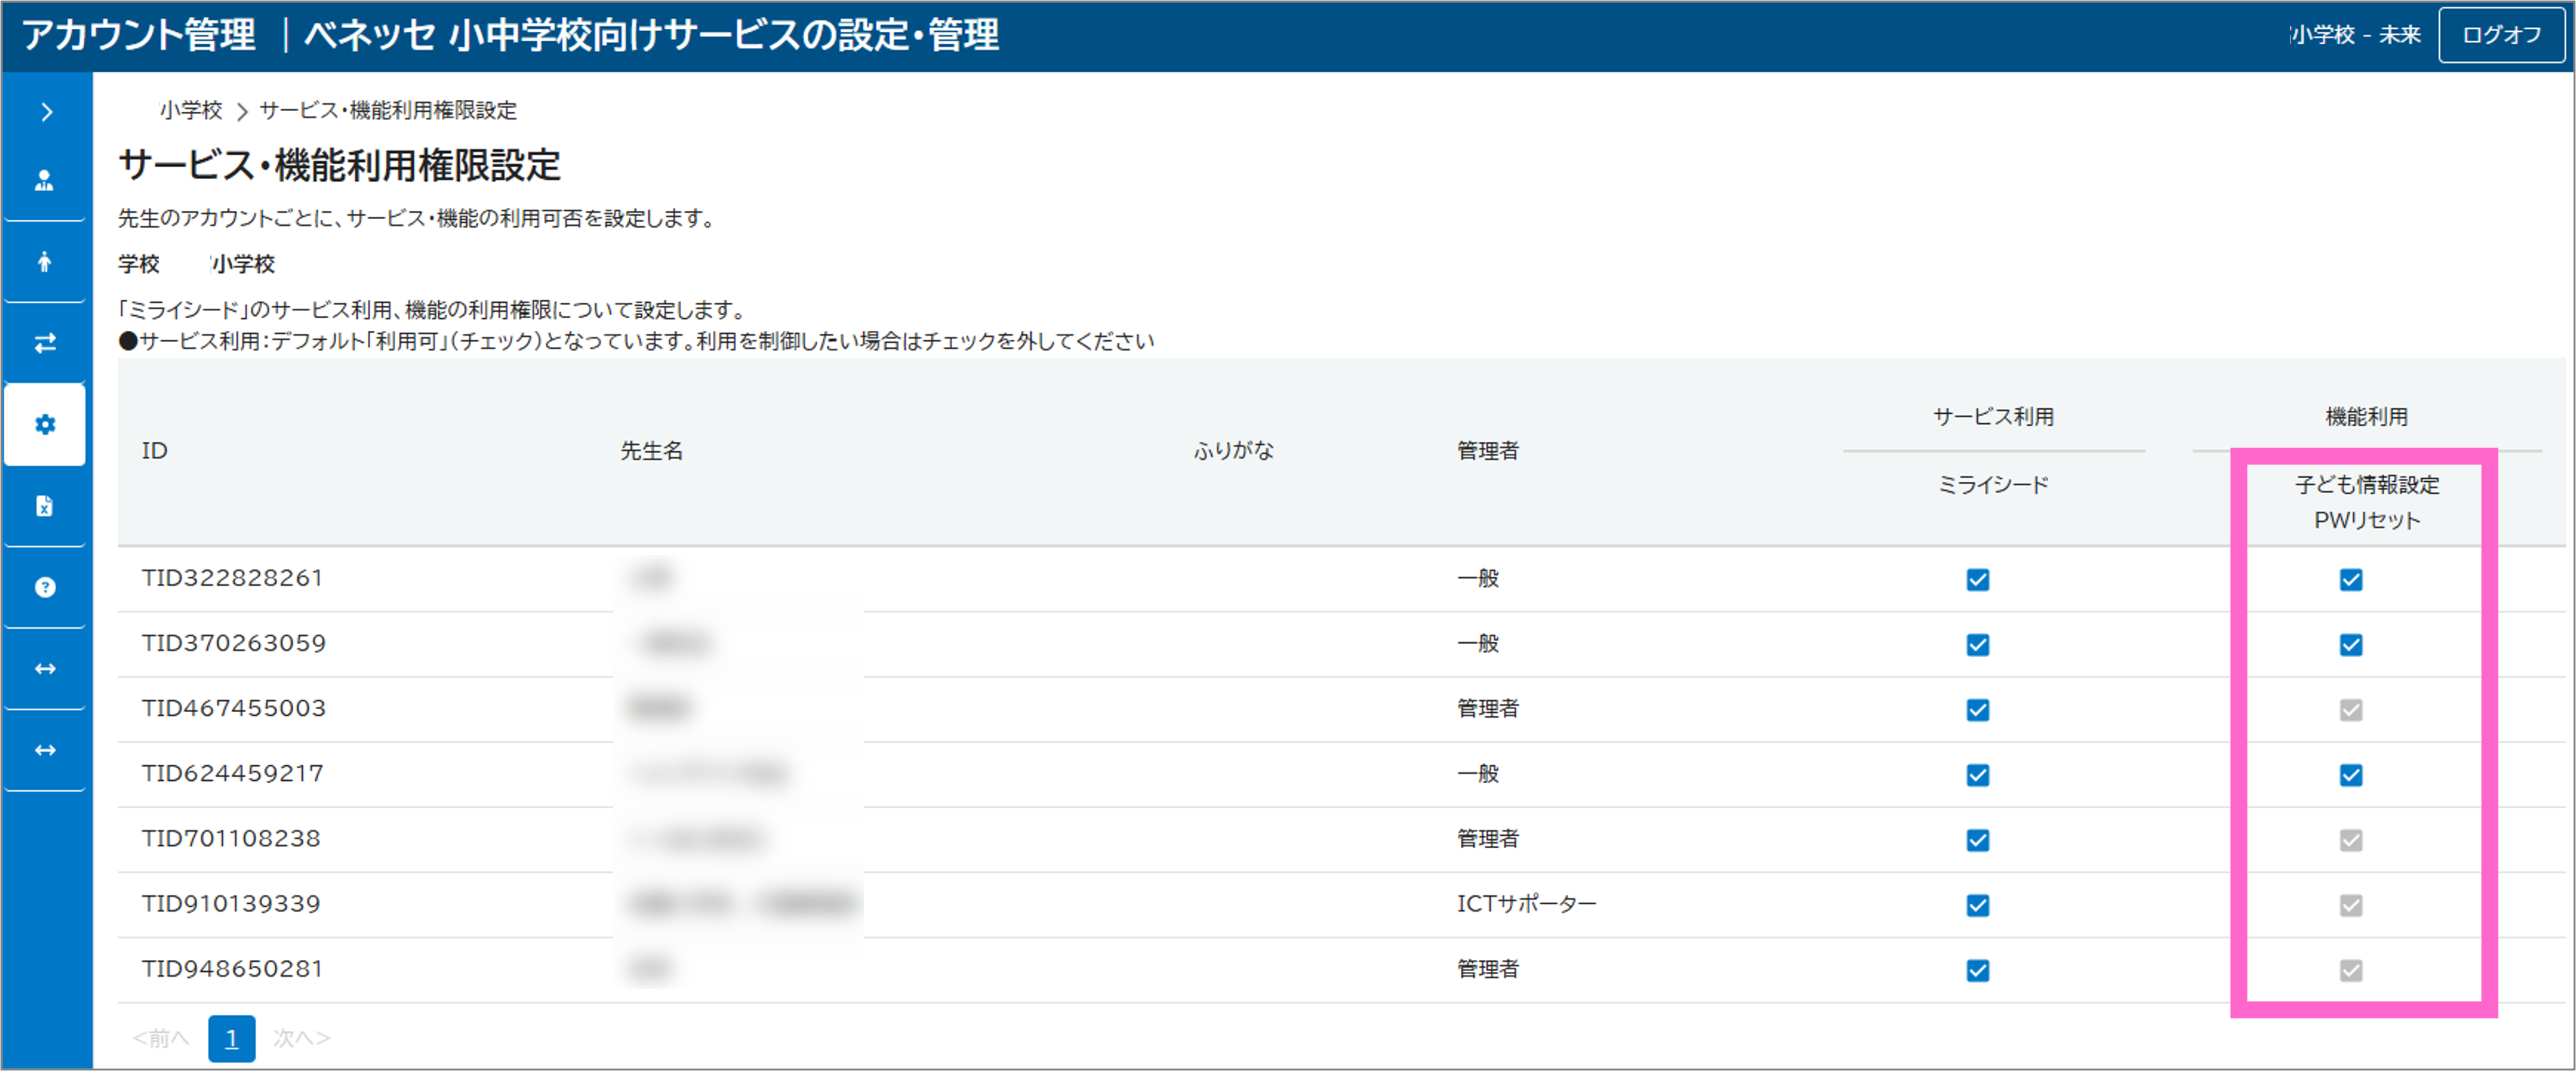The width and height of the screenshot is (2576, 1071).
Task: Click the 先生名 column header
Action: tap(651, 451)
